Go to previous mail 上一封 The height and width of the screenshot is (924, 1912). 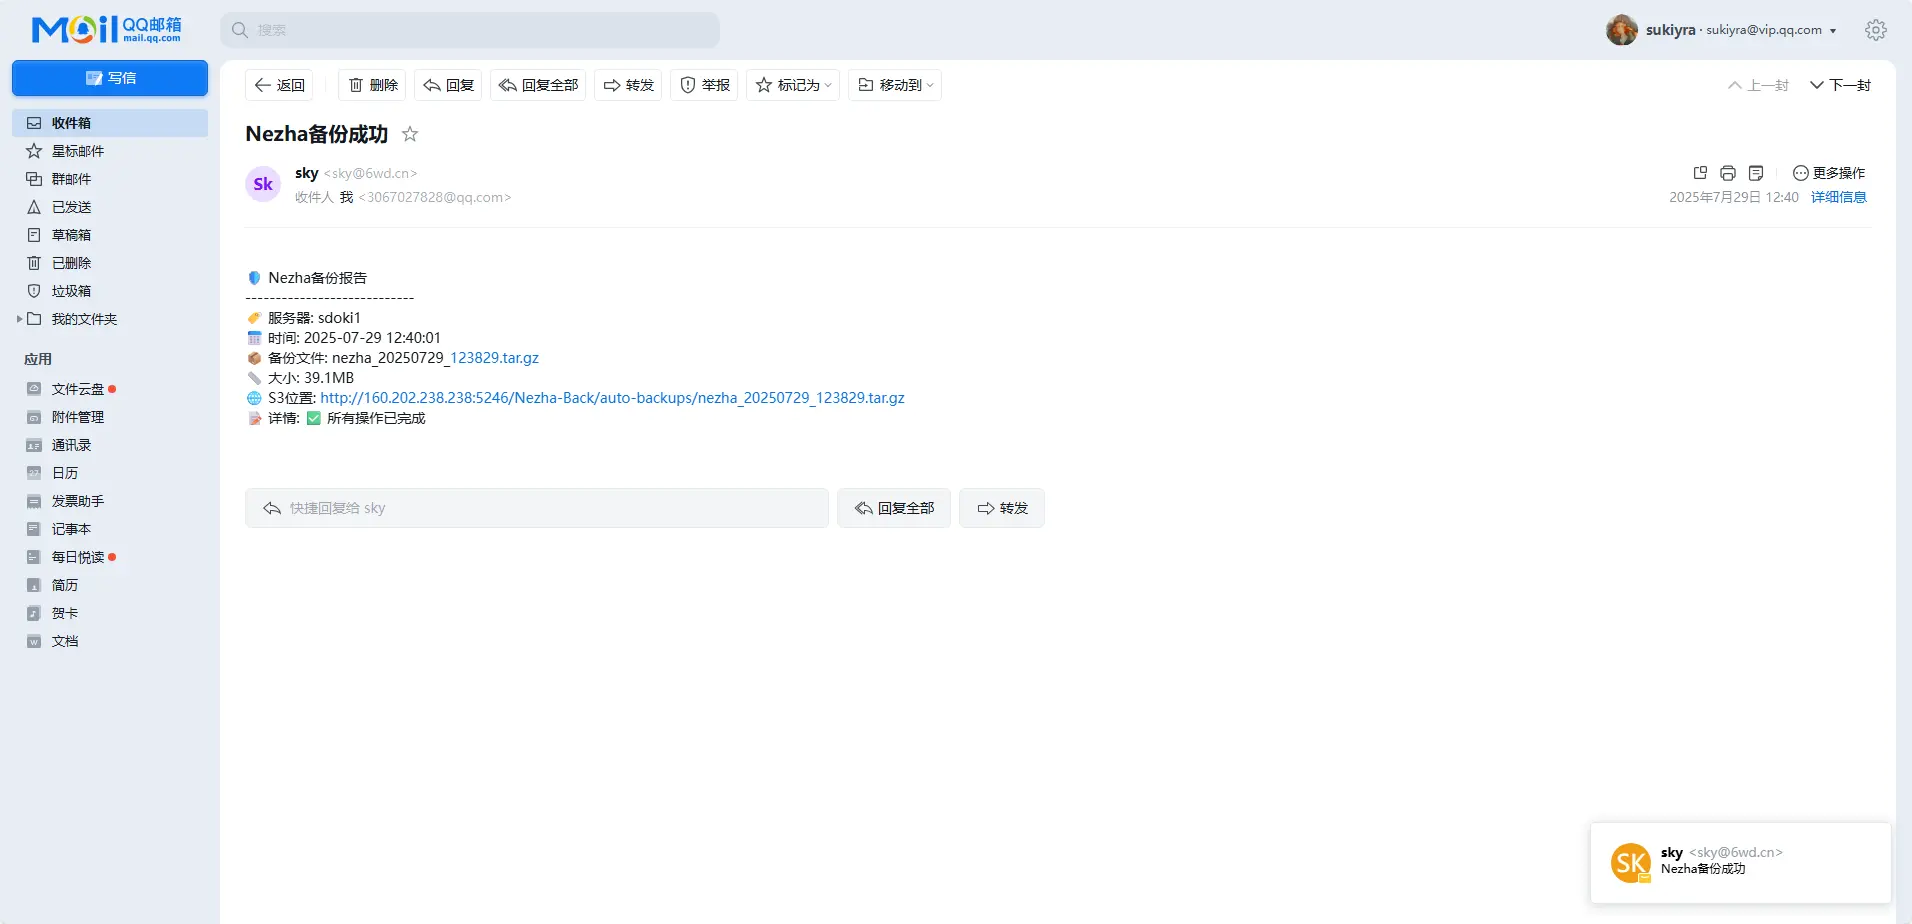coord(1758,85)
